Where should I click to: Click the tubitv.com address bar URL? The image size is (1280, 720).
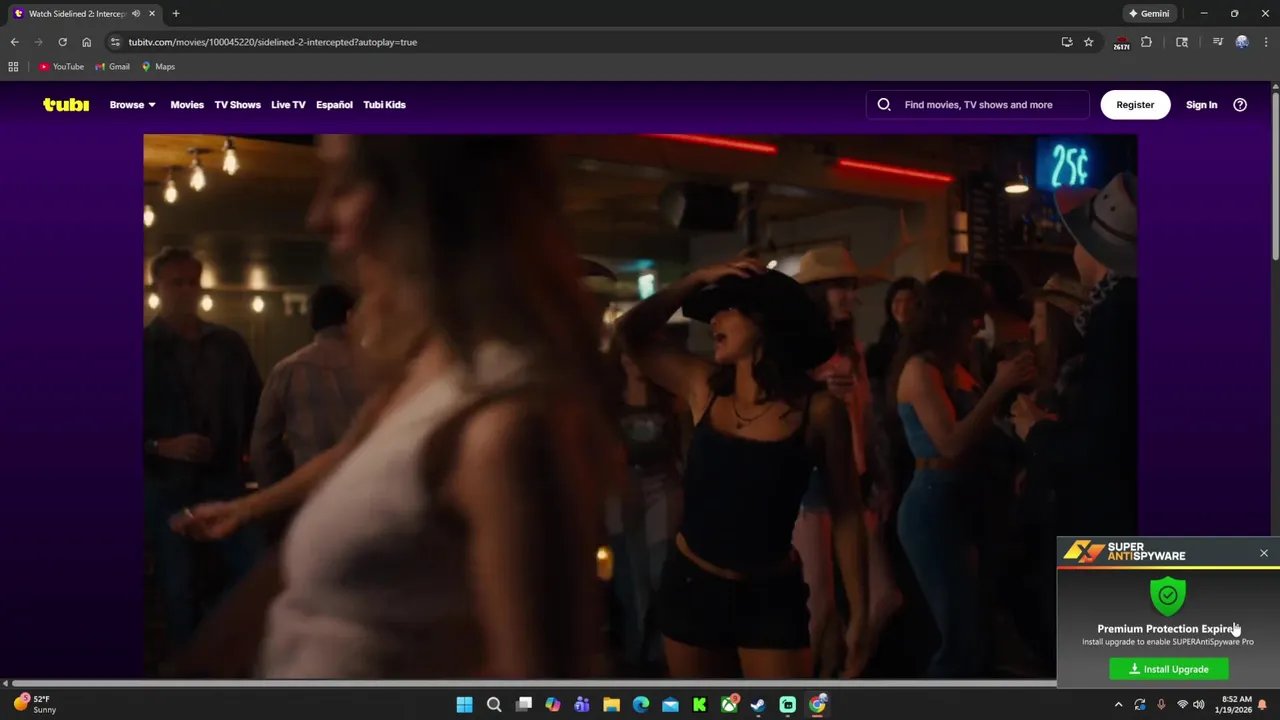tap(272, 42)
